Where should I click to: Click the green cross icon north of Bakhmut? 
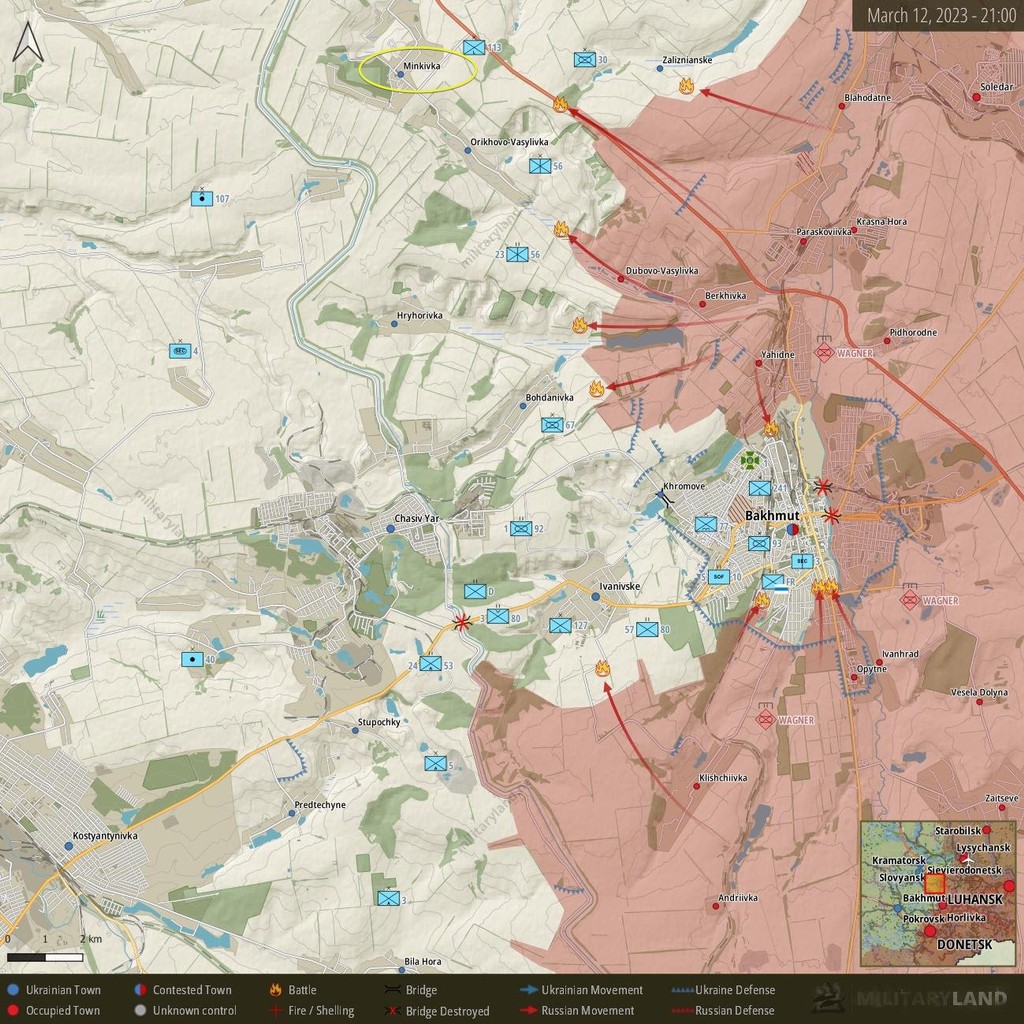click(750, 460)
